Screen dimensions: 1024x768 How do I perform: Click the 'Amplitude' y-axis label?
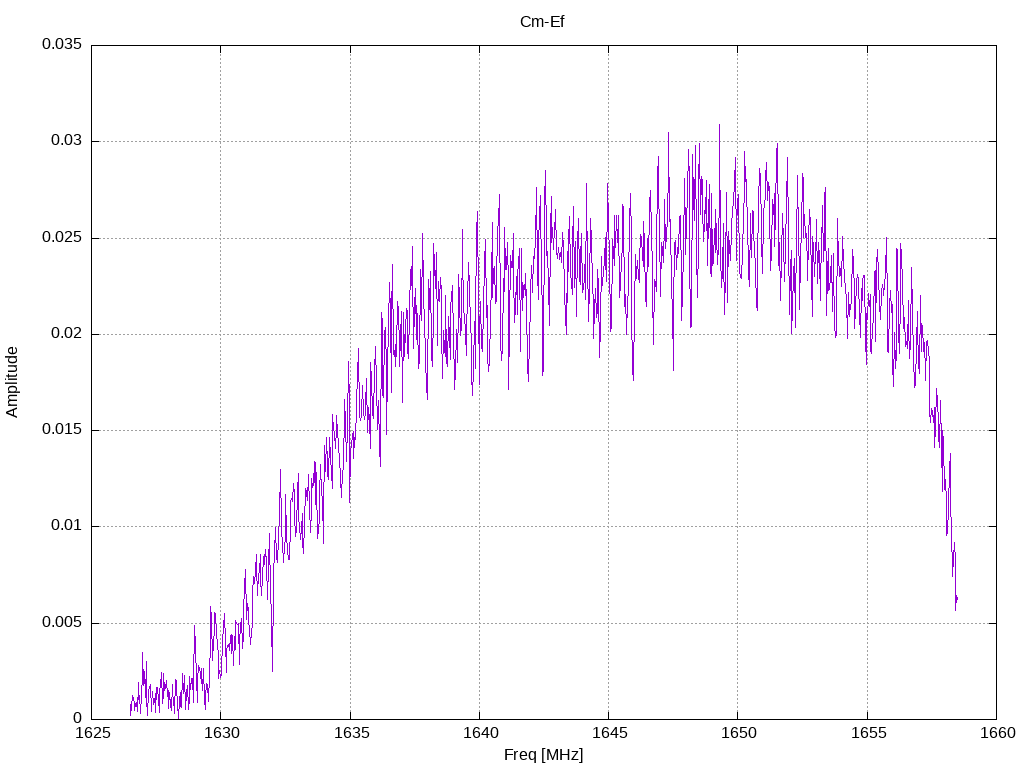point(12,382)
